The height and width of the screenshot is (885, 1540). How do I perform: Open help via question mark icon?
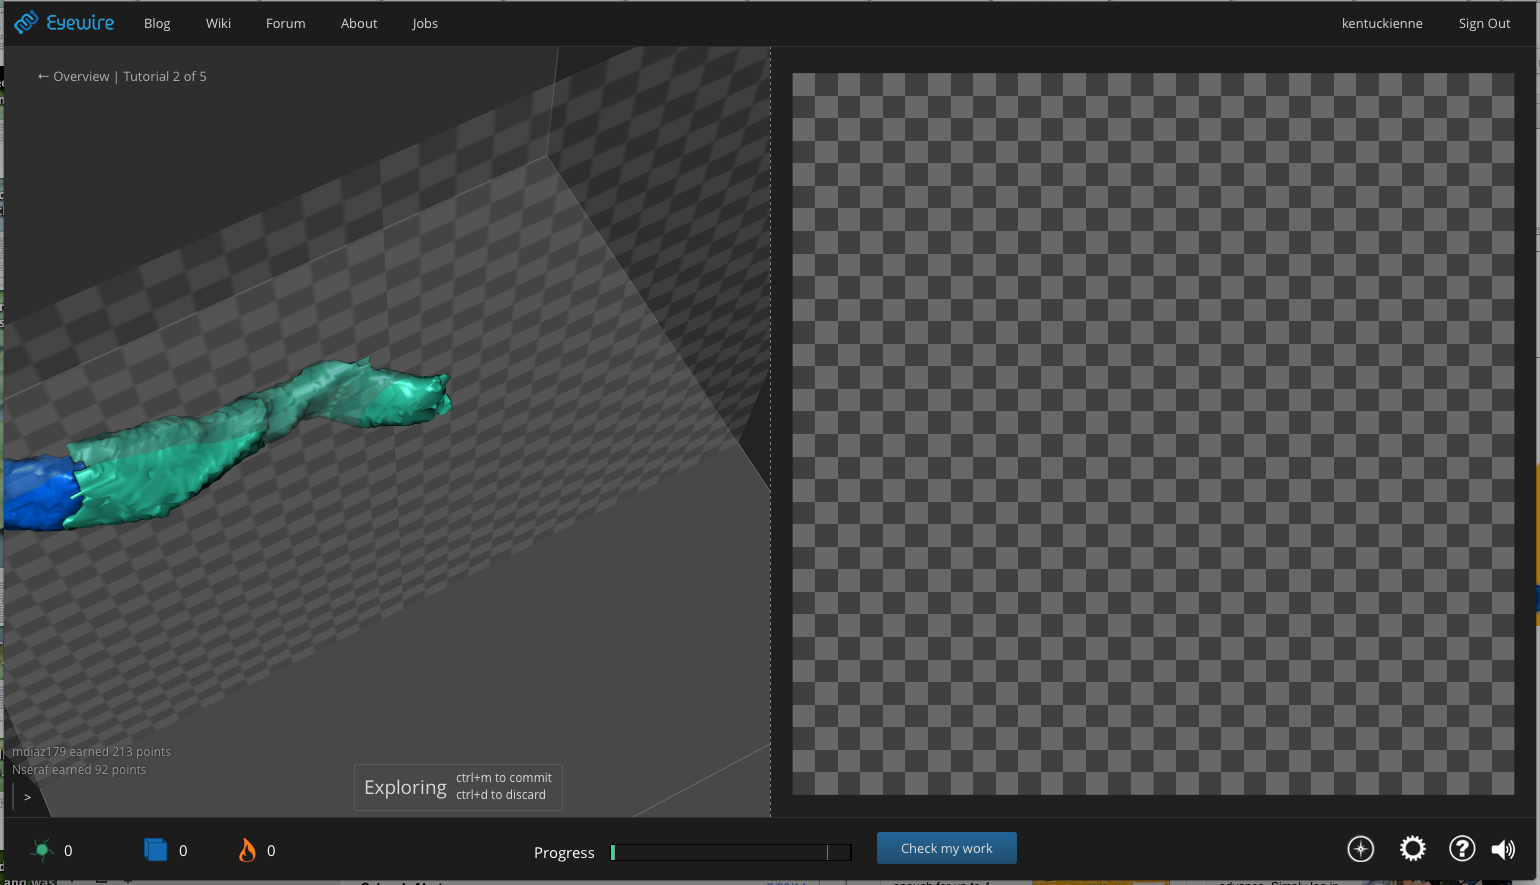coord(1461,849)
